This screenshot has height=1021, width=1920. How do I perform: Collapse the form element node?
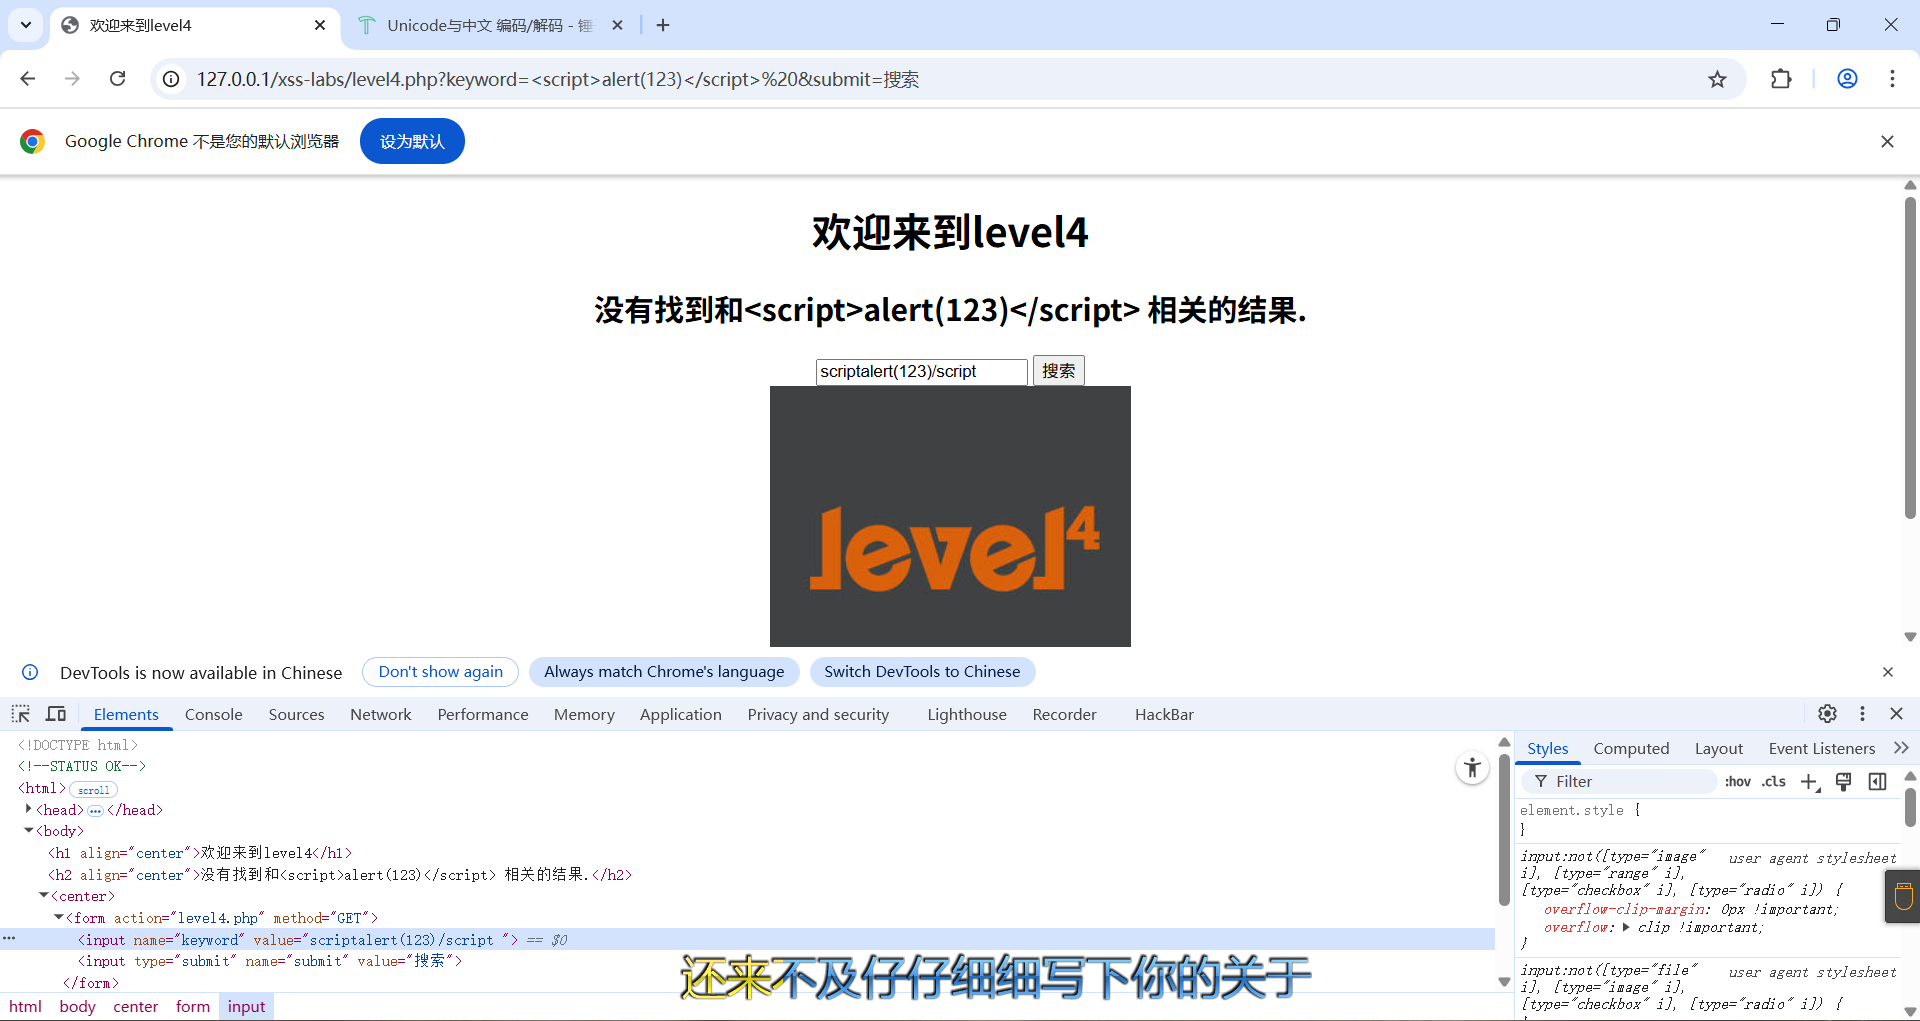point(59,917)
